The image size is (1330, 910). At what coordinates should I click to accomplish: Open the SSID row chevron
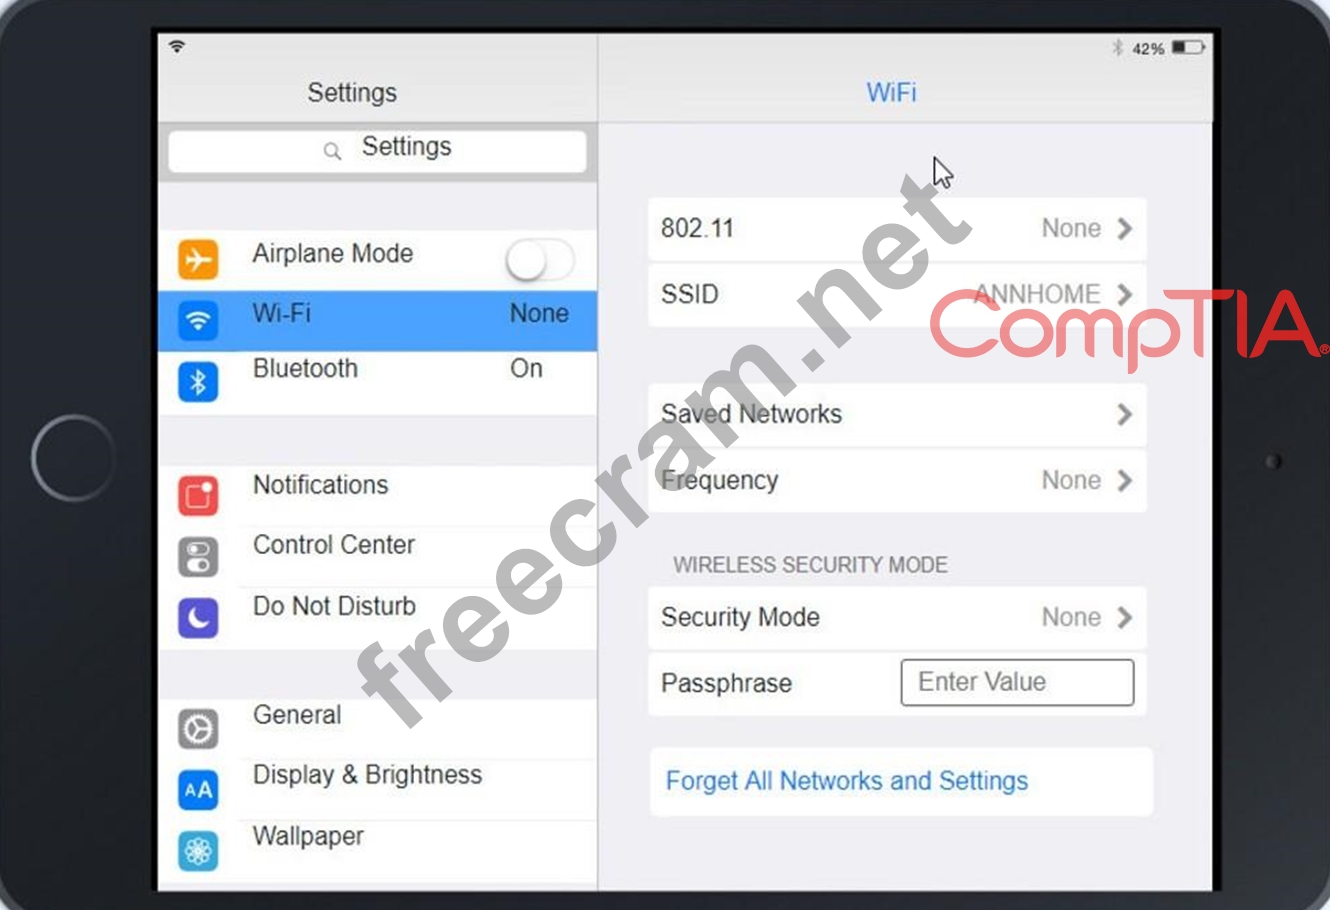coord(1125,294)
